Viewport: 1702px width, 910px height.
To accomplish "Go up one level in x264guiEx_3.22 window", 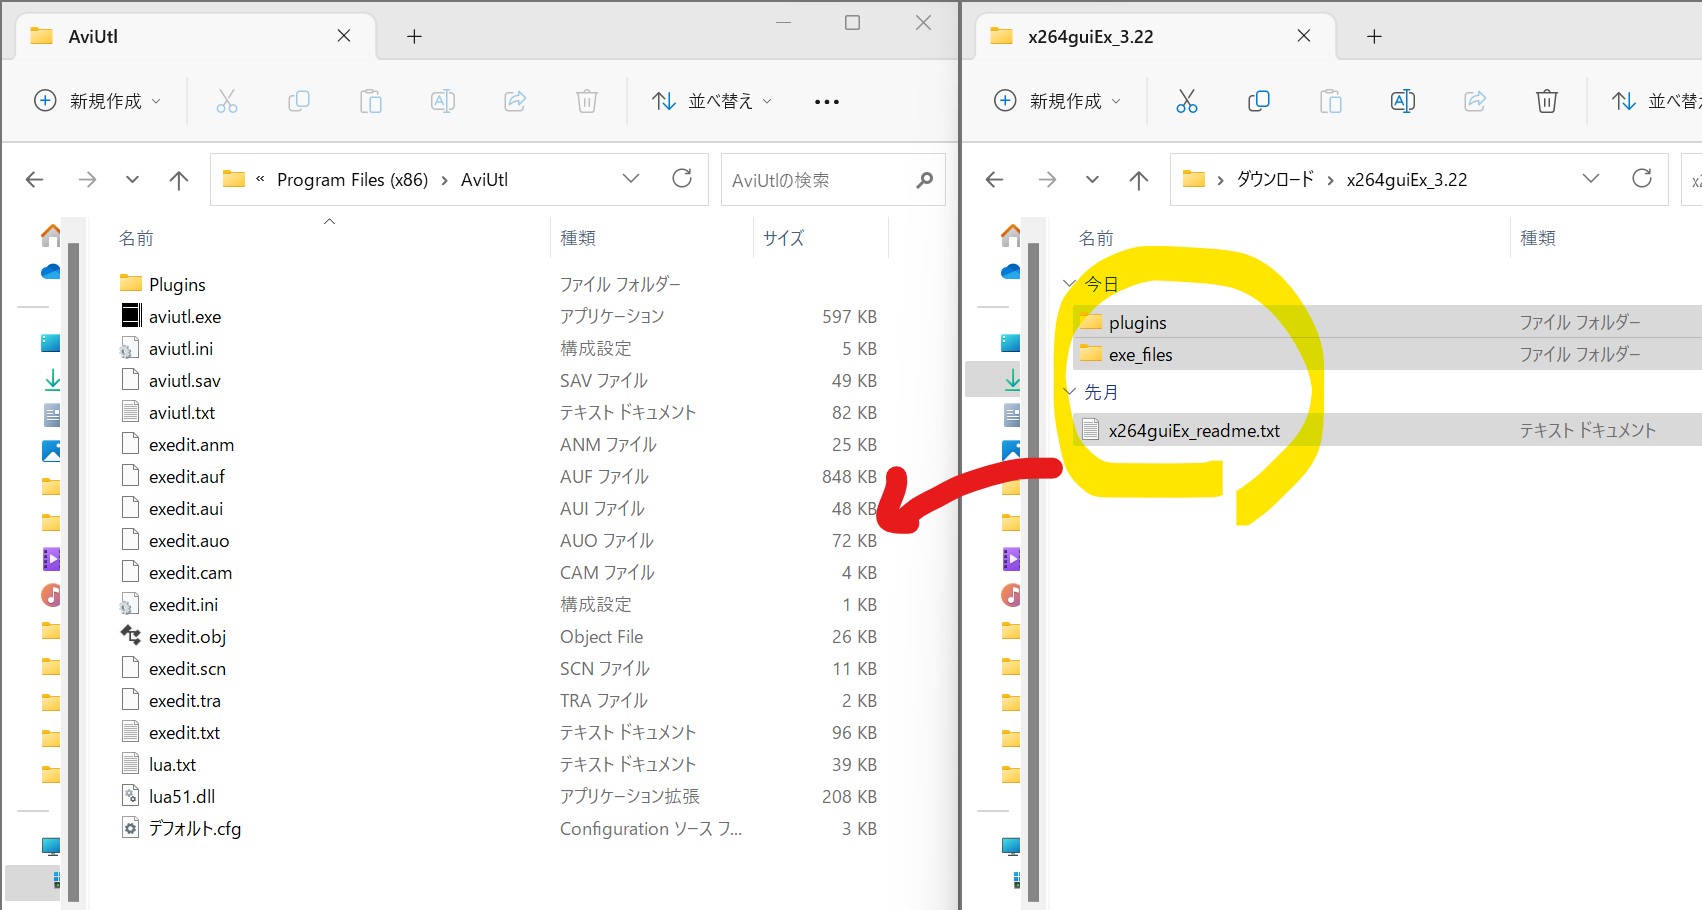I will (x=1139, y=180).
